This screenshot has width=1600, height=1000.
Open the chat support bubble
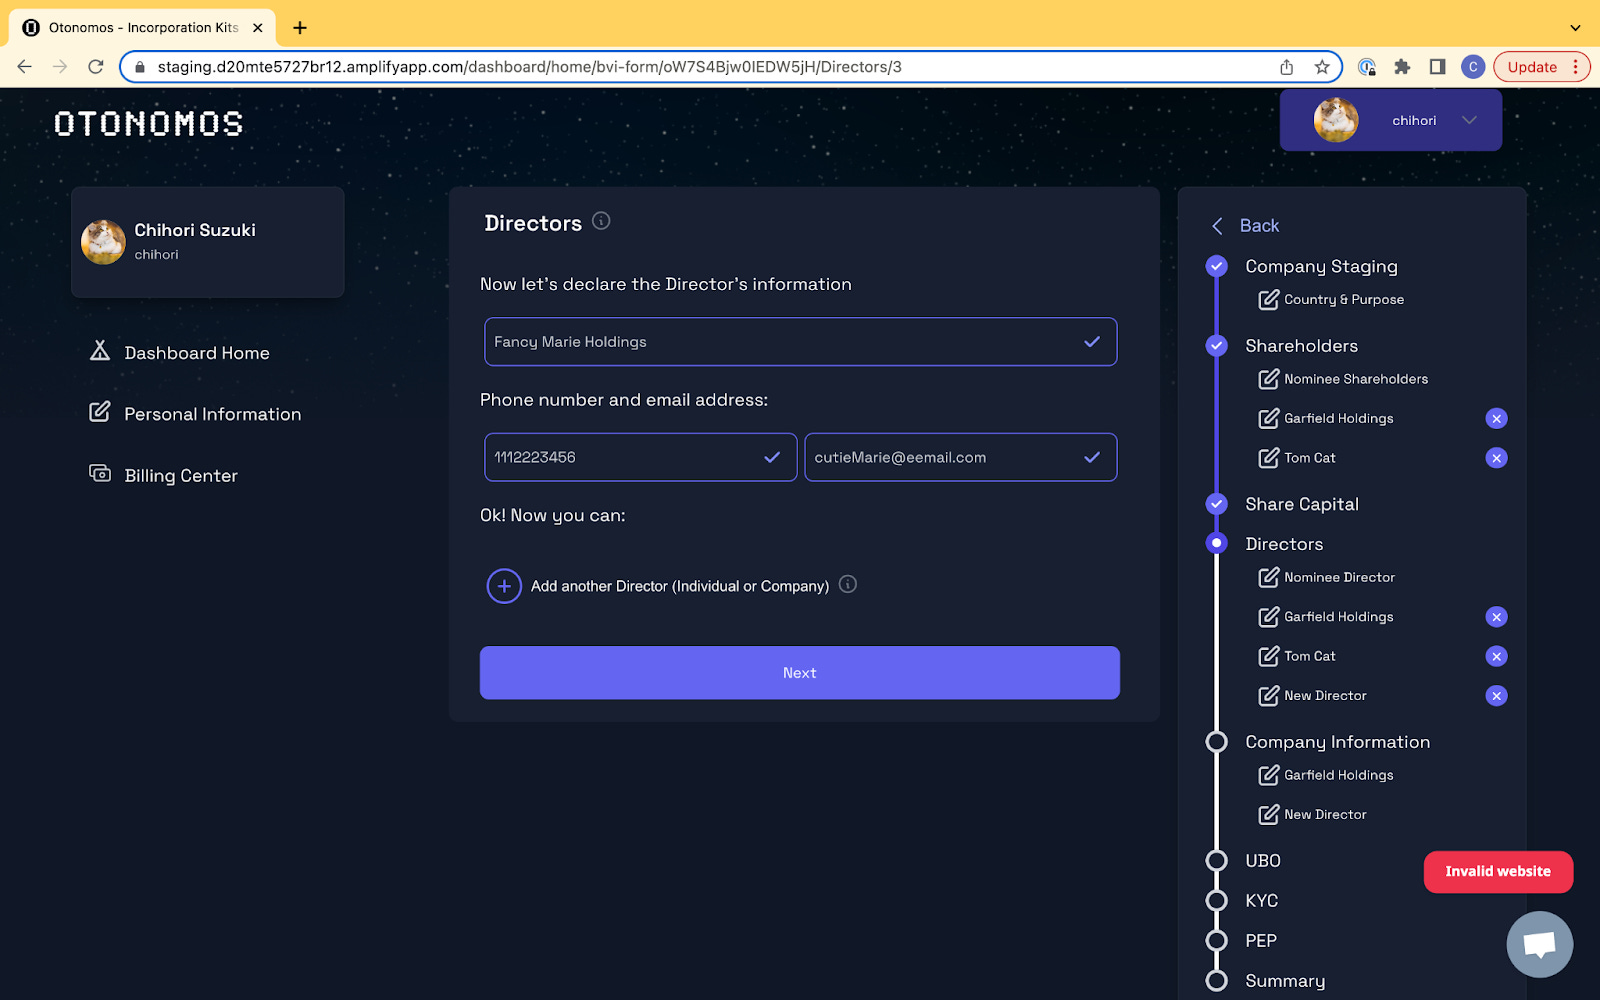(x=1539, y=944)
